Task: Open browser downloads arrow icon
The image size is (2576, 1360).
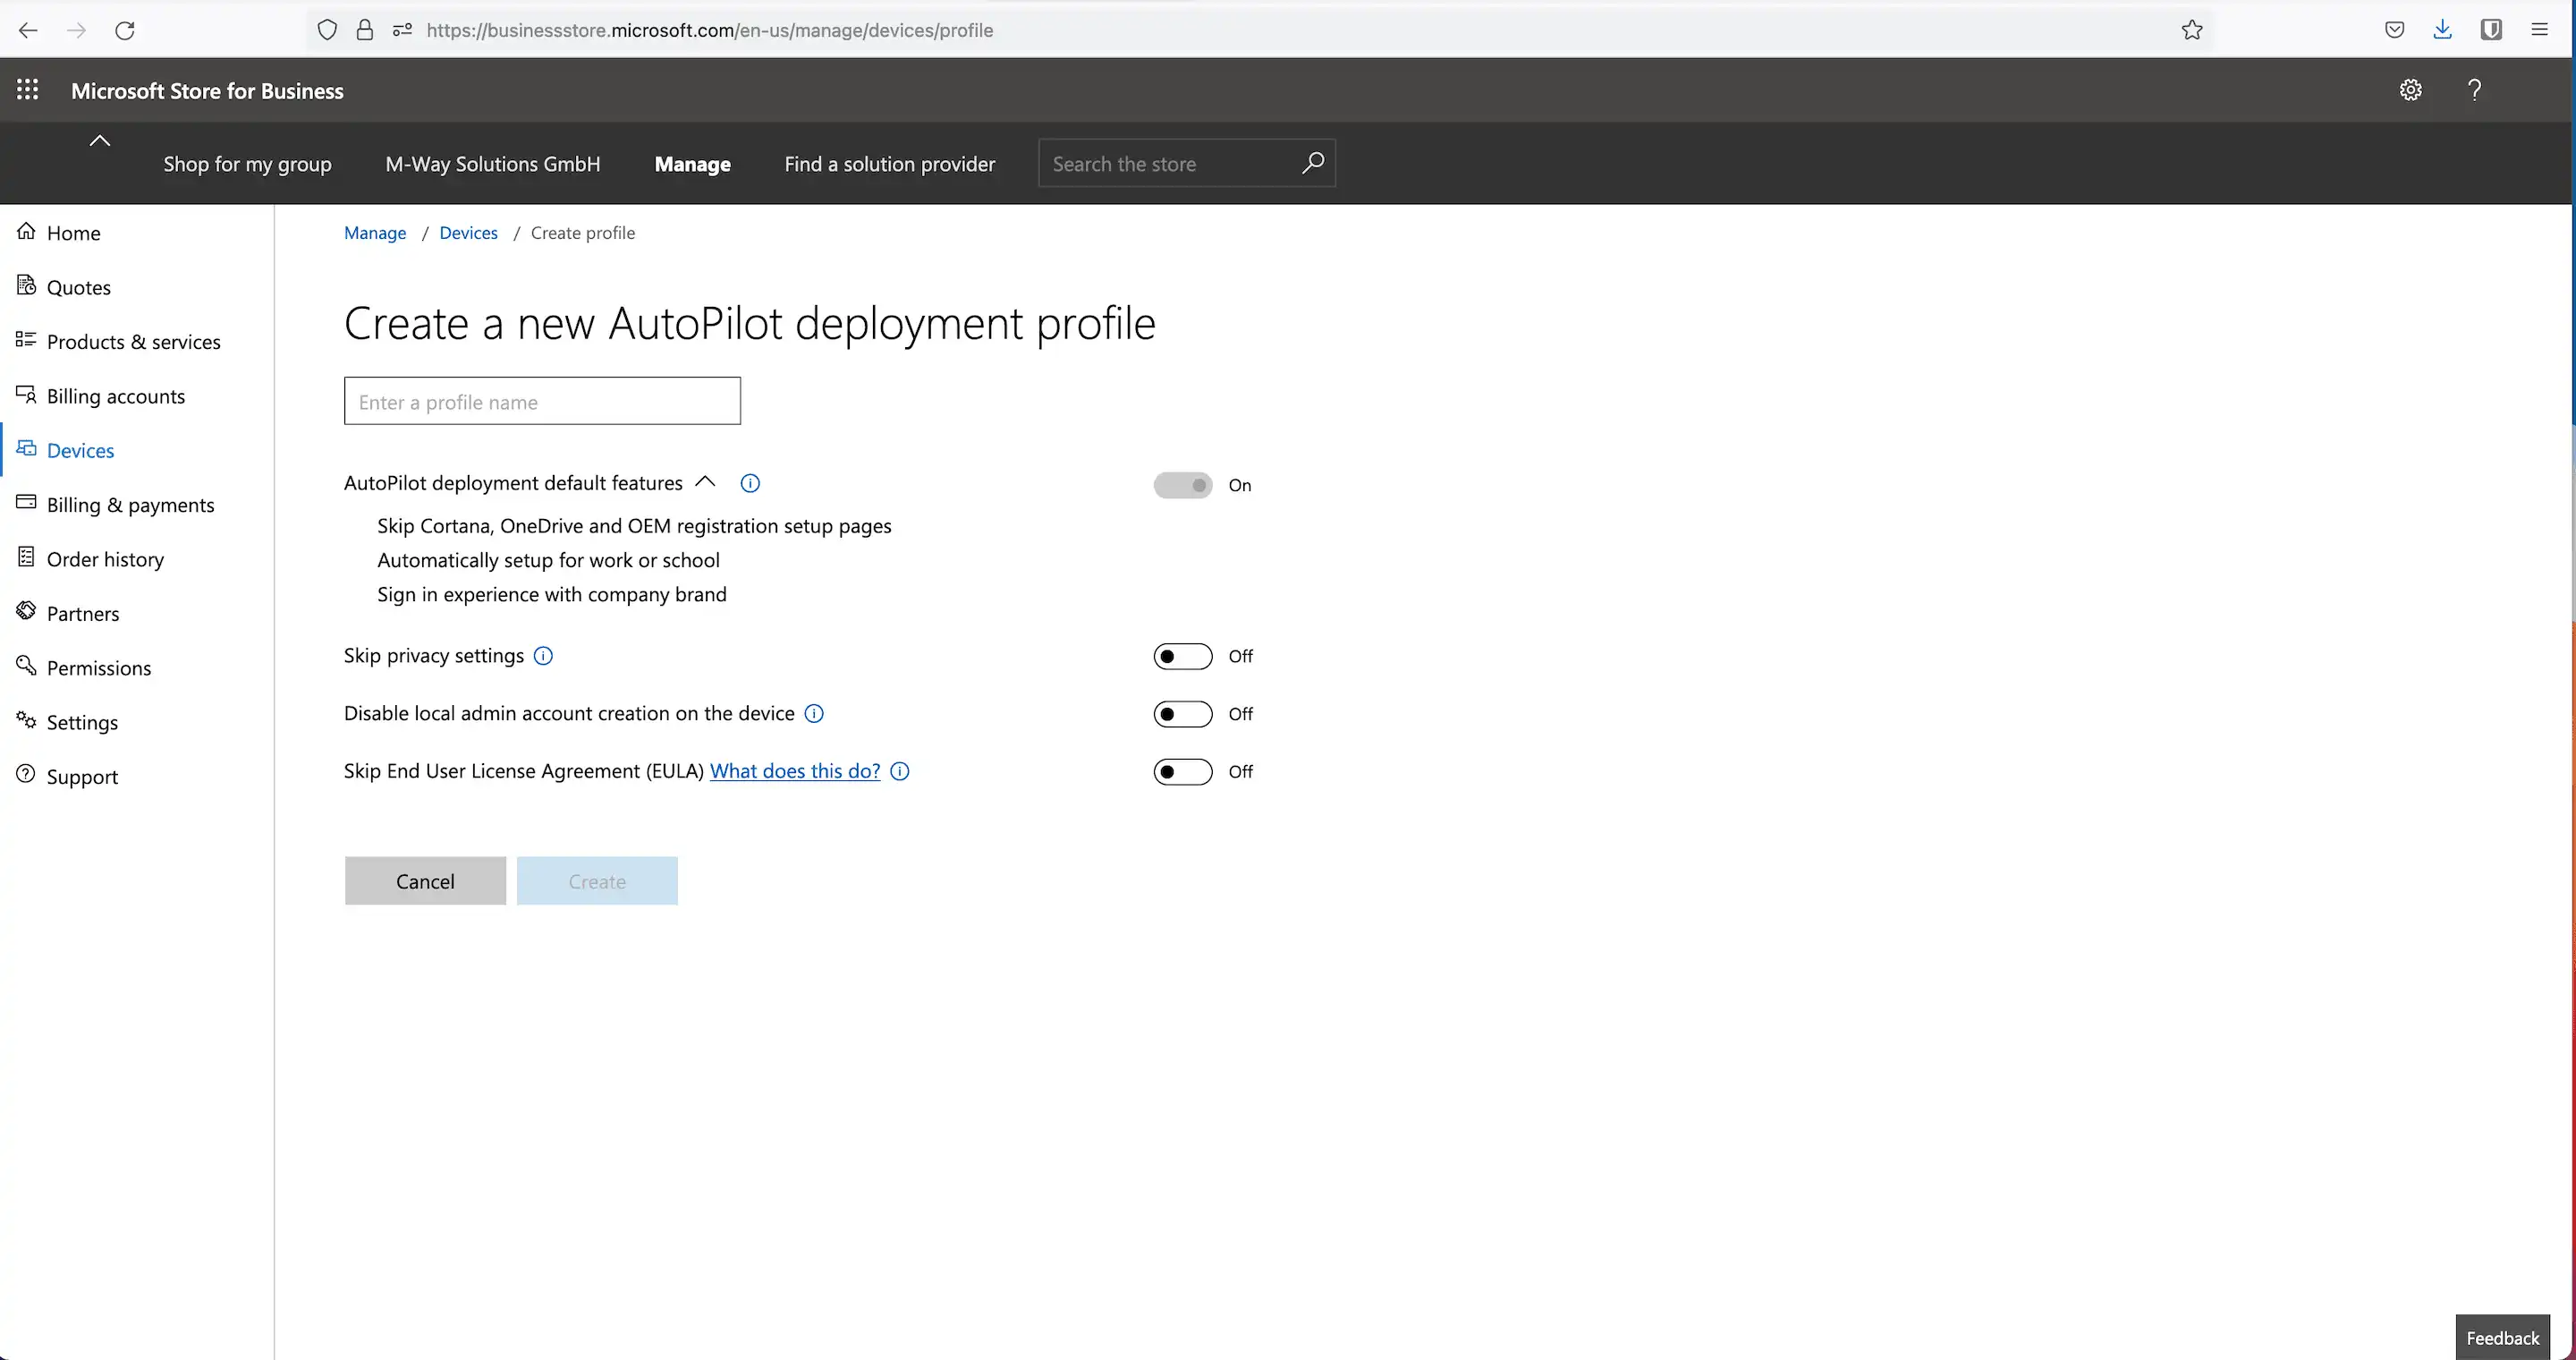Action: (2443, 30)
